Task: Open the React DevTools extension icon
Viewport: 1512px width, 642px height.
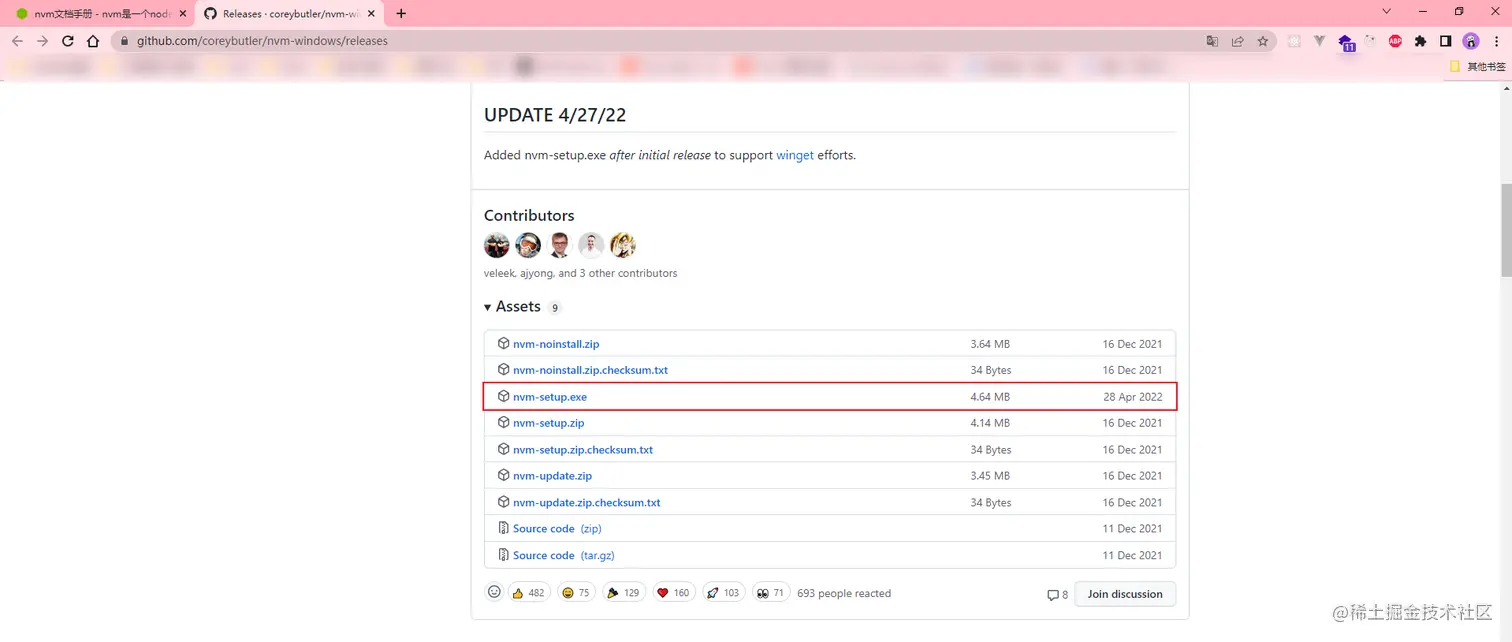Action: click(x=1294, y=41)
